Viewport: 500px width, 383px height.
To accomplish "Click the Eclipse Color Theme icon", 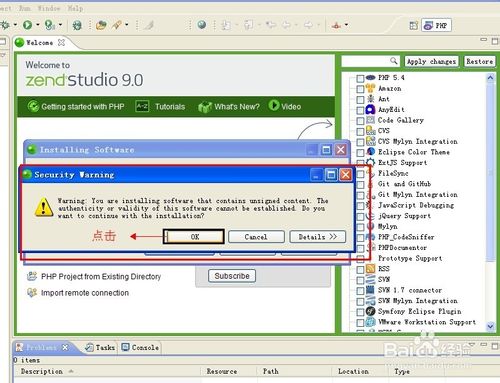I will click(370, 152).
